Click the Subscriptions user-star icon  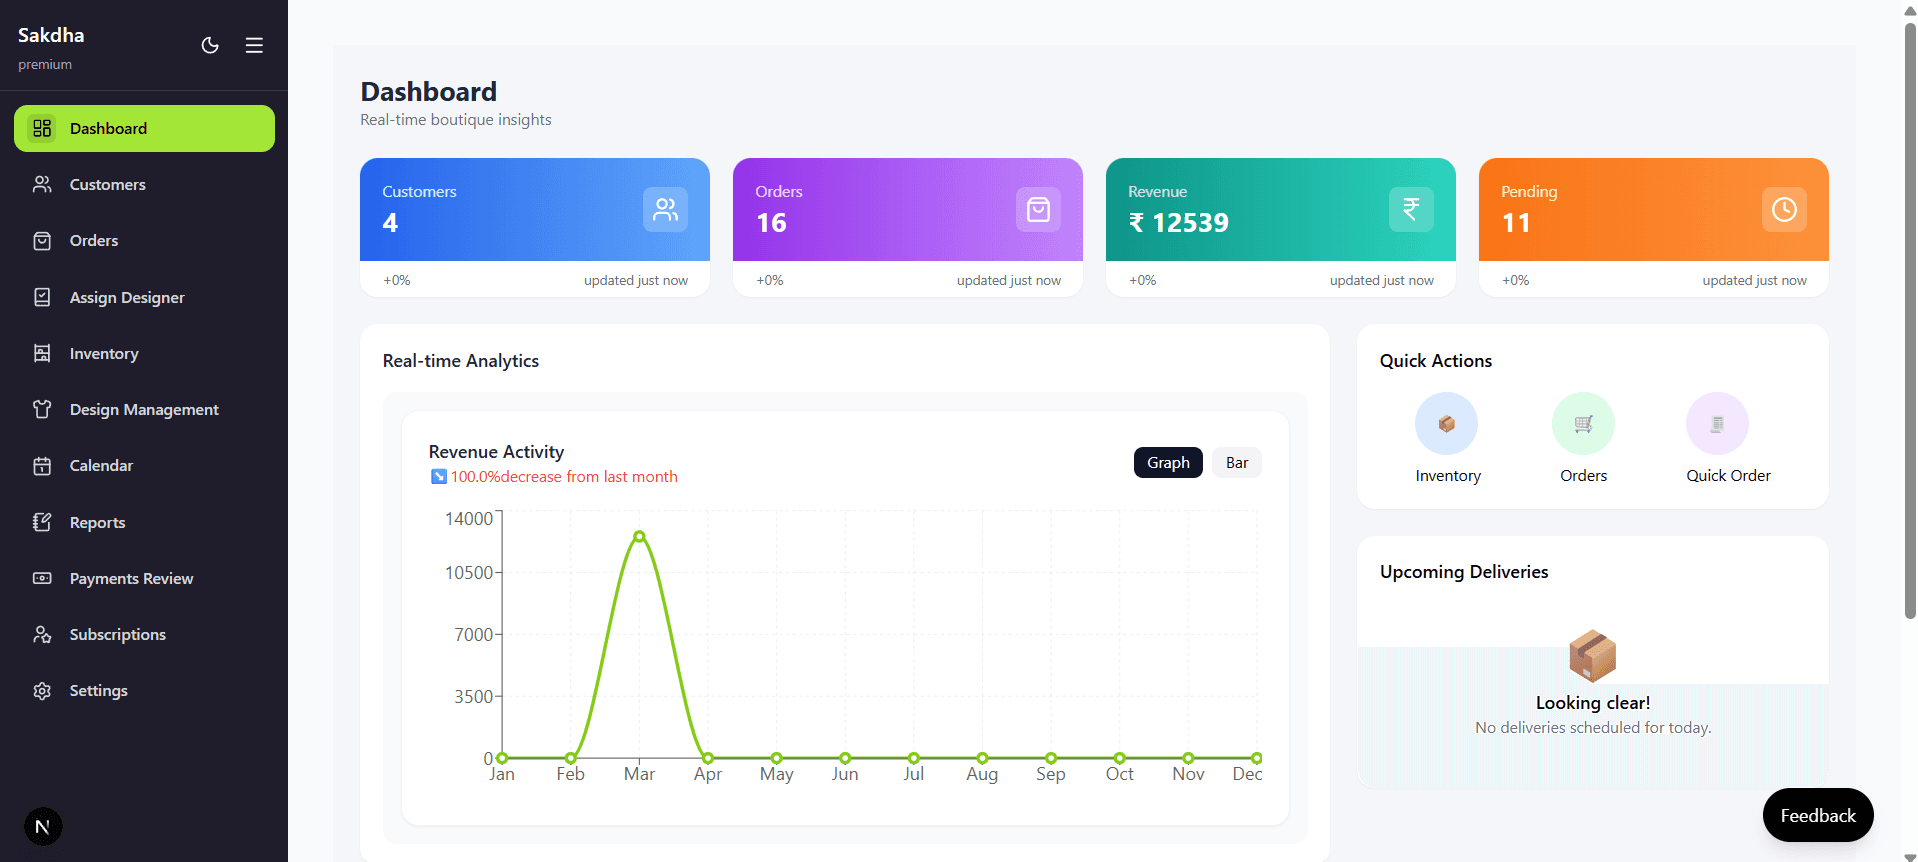pyautogui.click(x=42, y=634)
